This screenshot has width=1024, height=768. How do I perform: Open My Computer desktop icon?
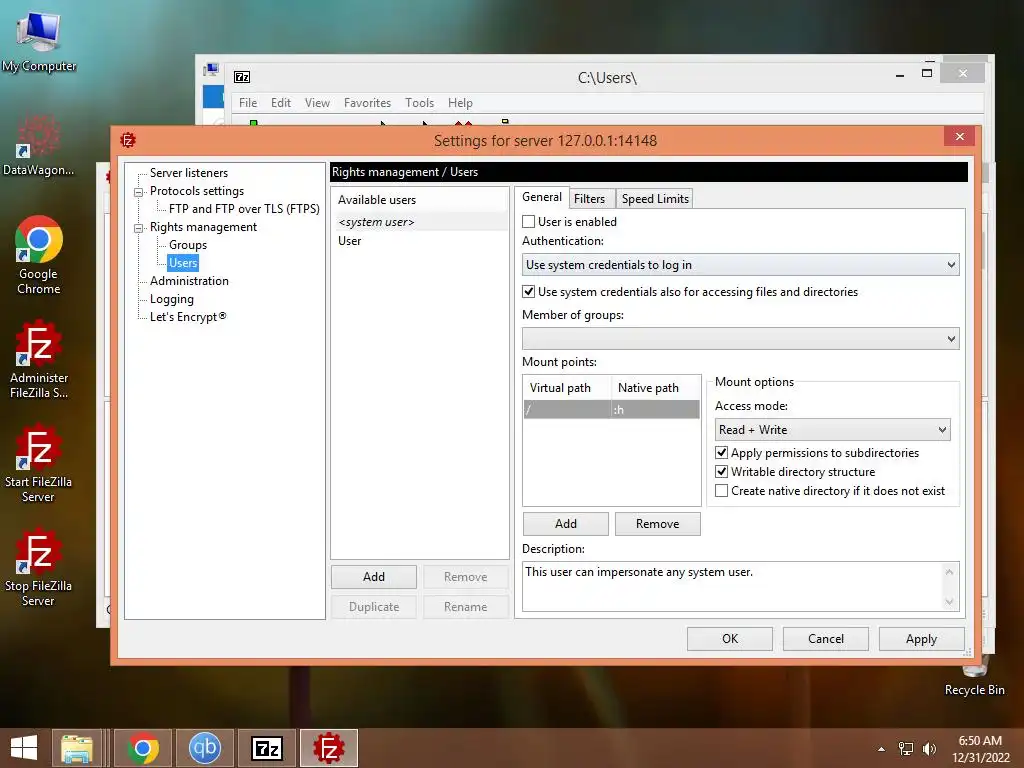pos(39,40)
